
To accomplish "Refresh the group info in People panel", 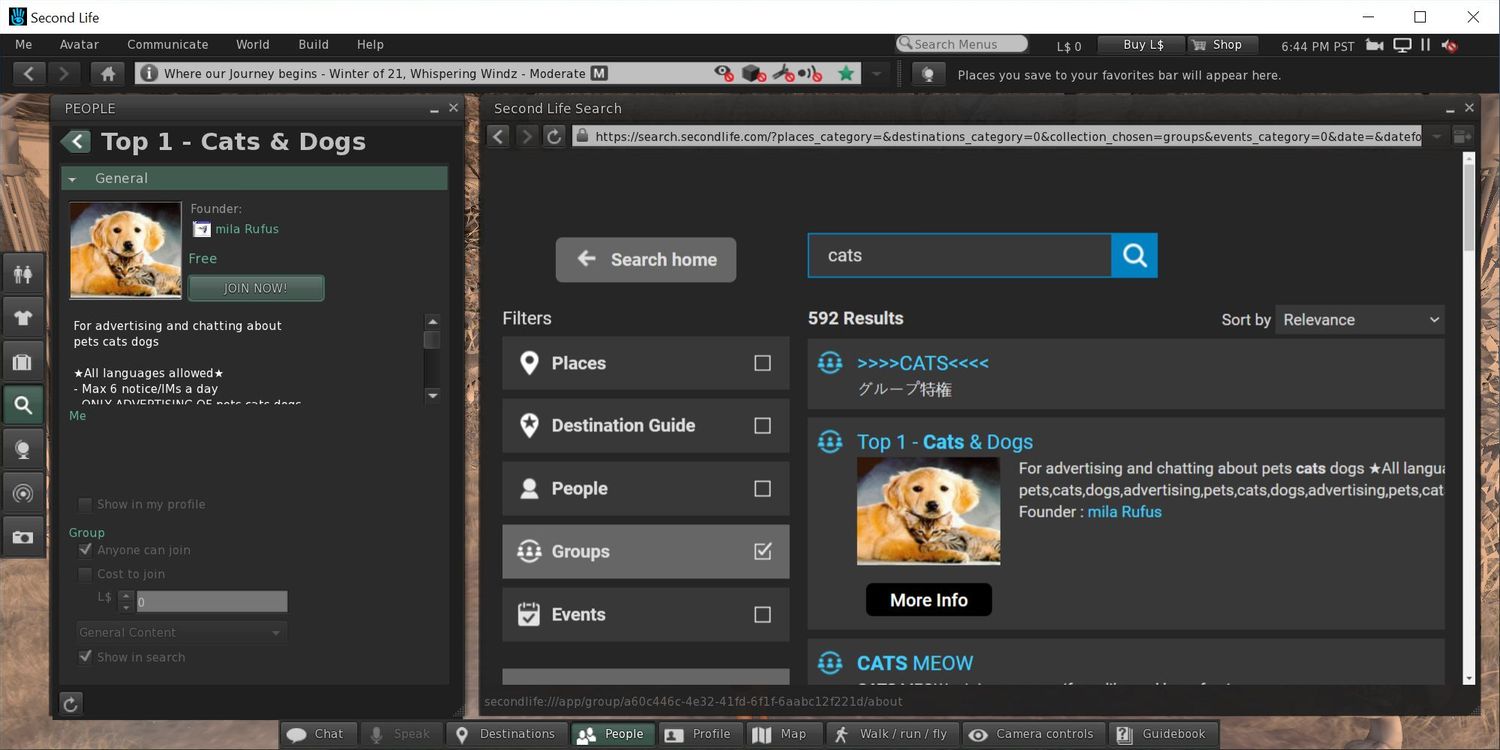I will (x=70, y=704).
